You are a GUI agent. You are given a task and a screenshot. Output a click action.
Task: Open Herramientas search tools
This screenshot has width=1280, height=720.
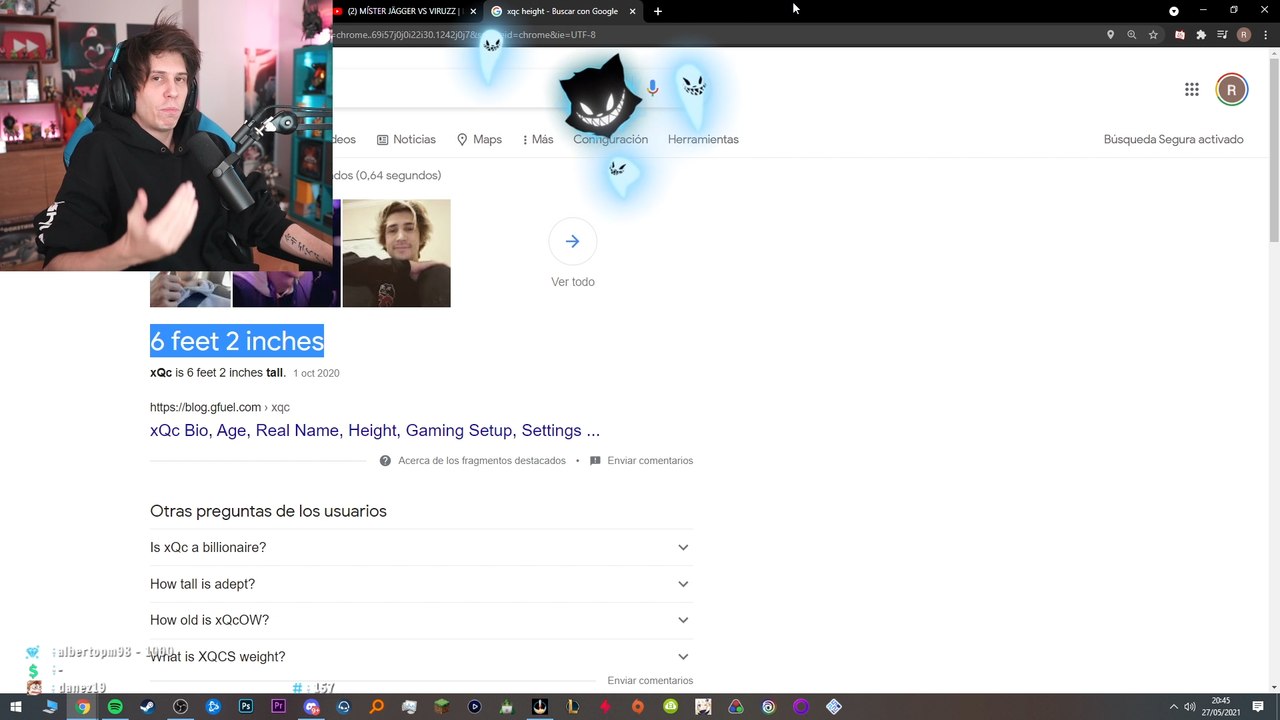[x=703, y=140]
